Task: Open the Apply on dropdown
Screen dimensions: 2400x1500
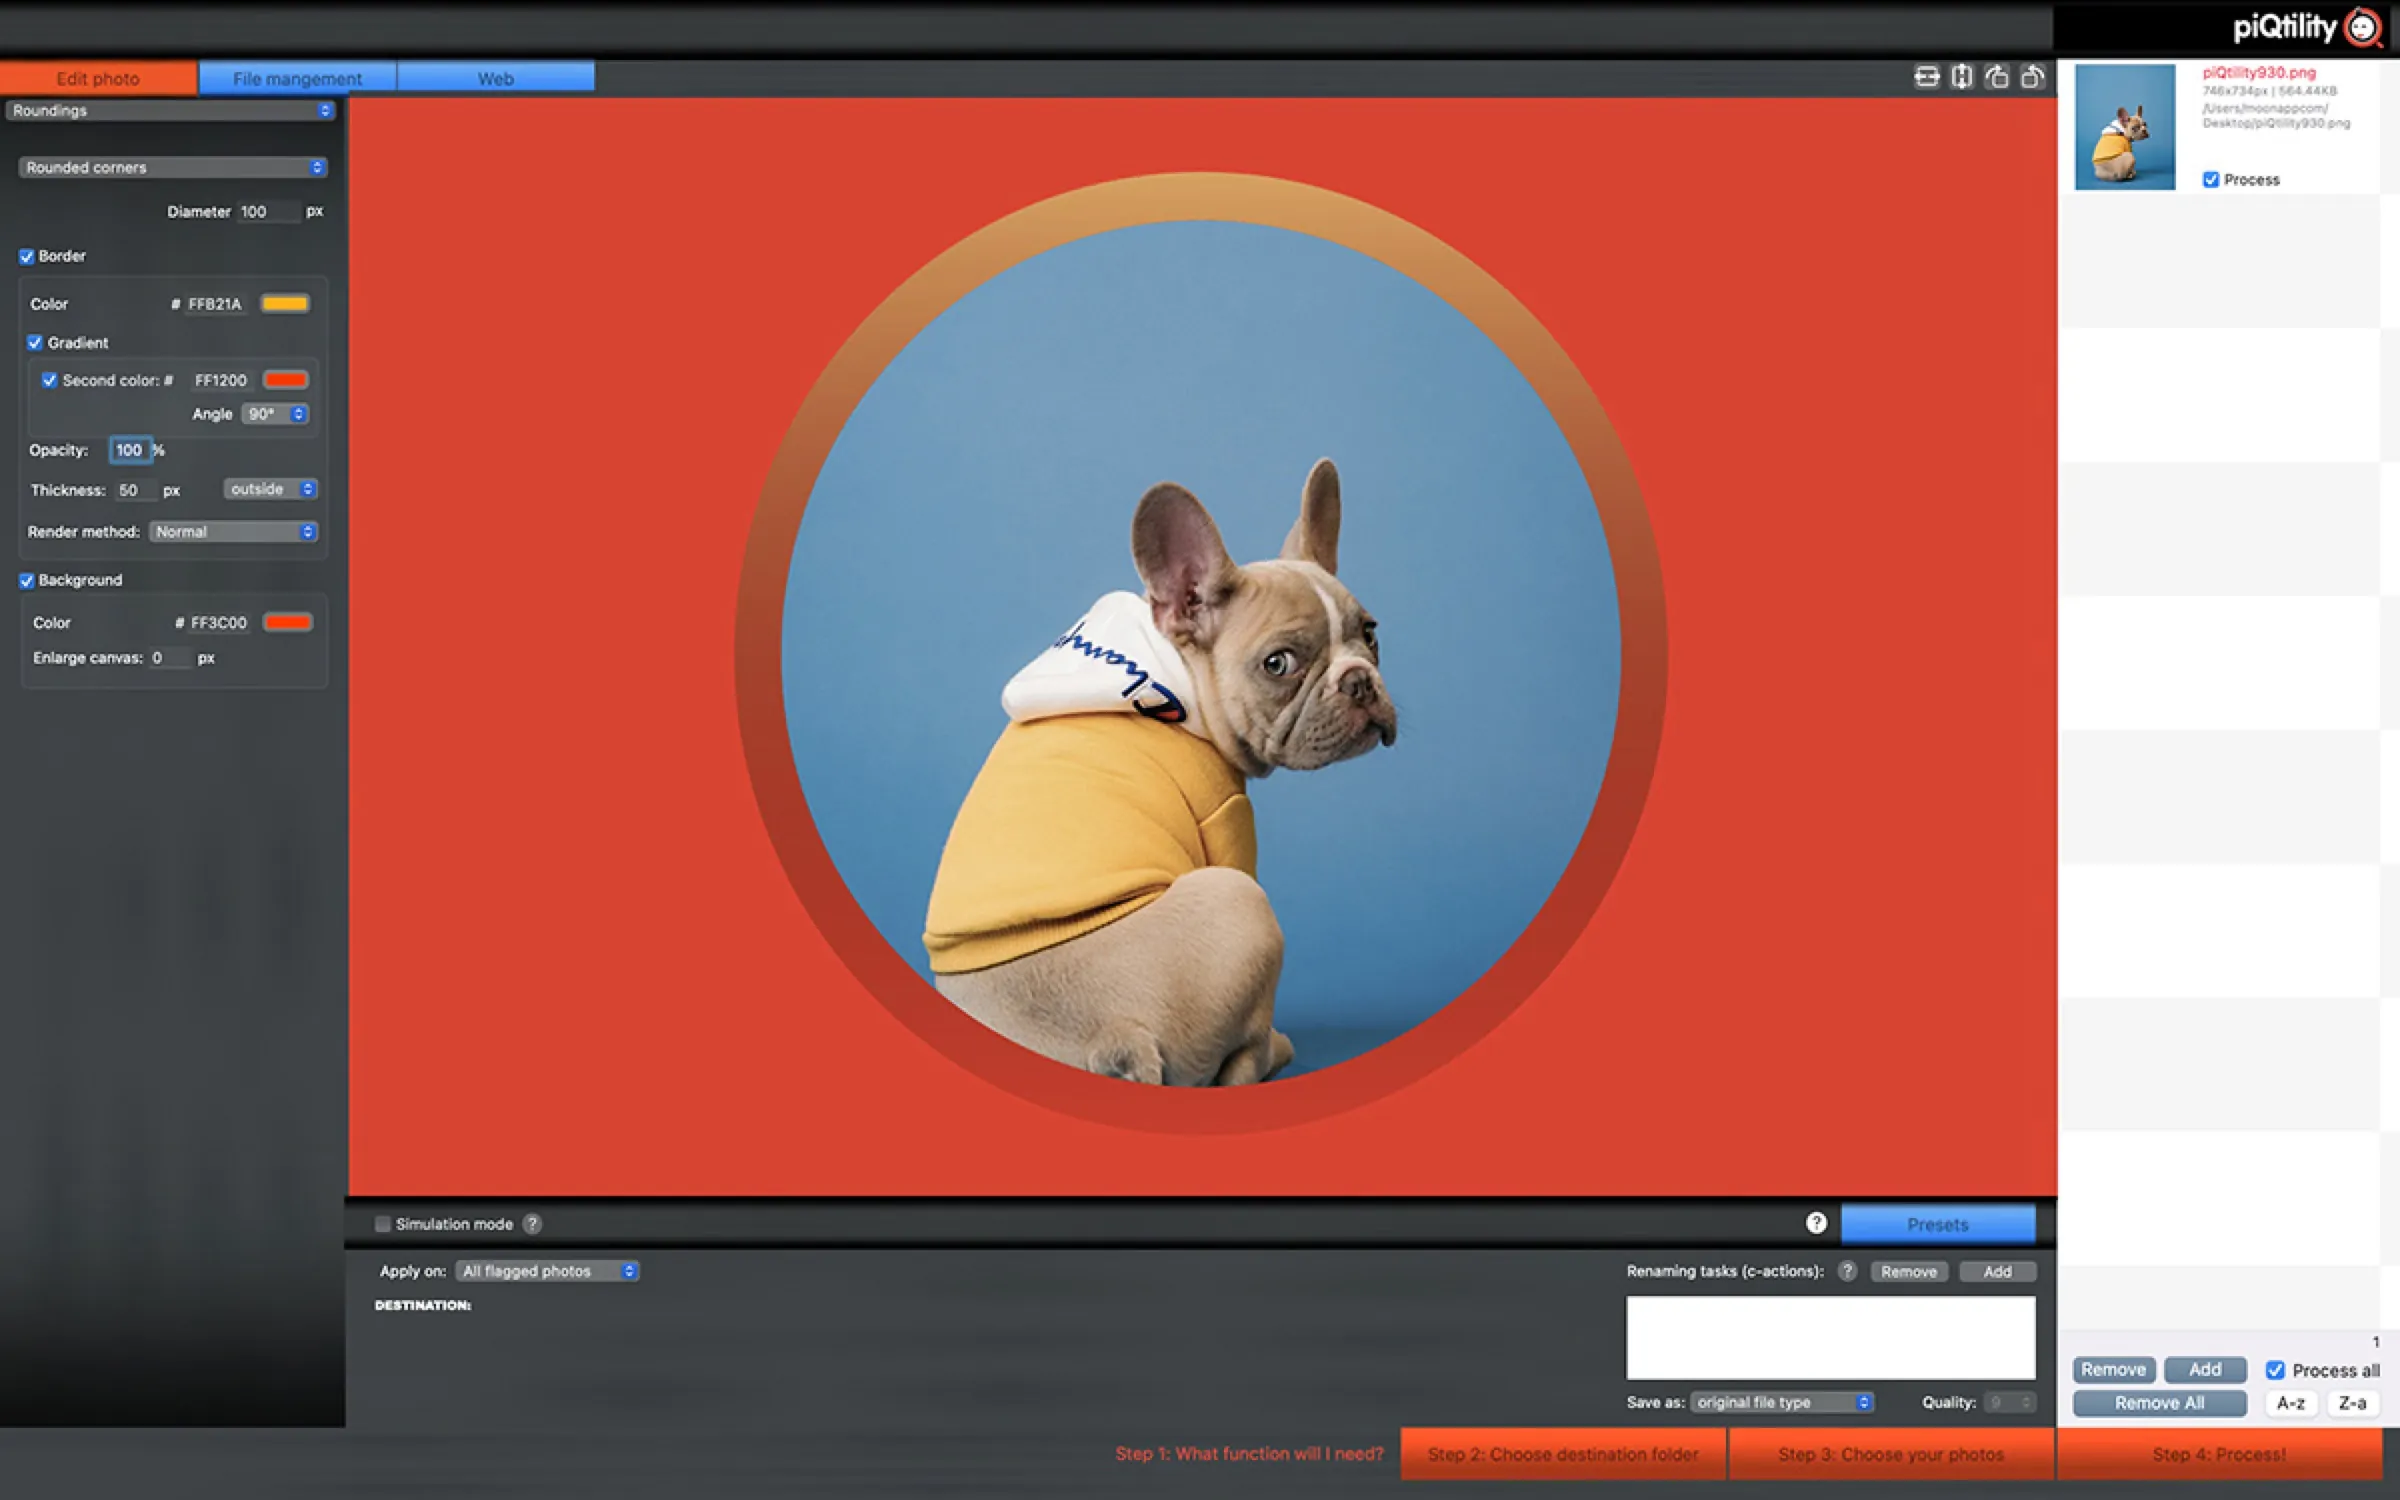Action: point(546,1271)
